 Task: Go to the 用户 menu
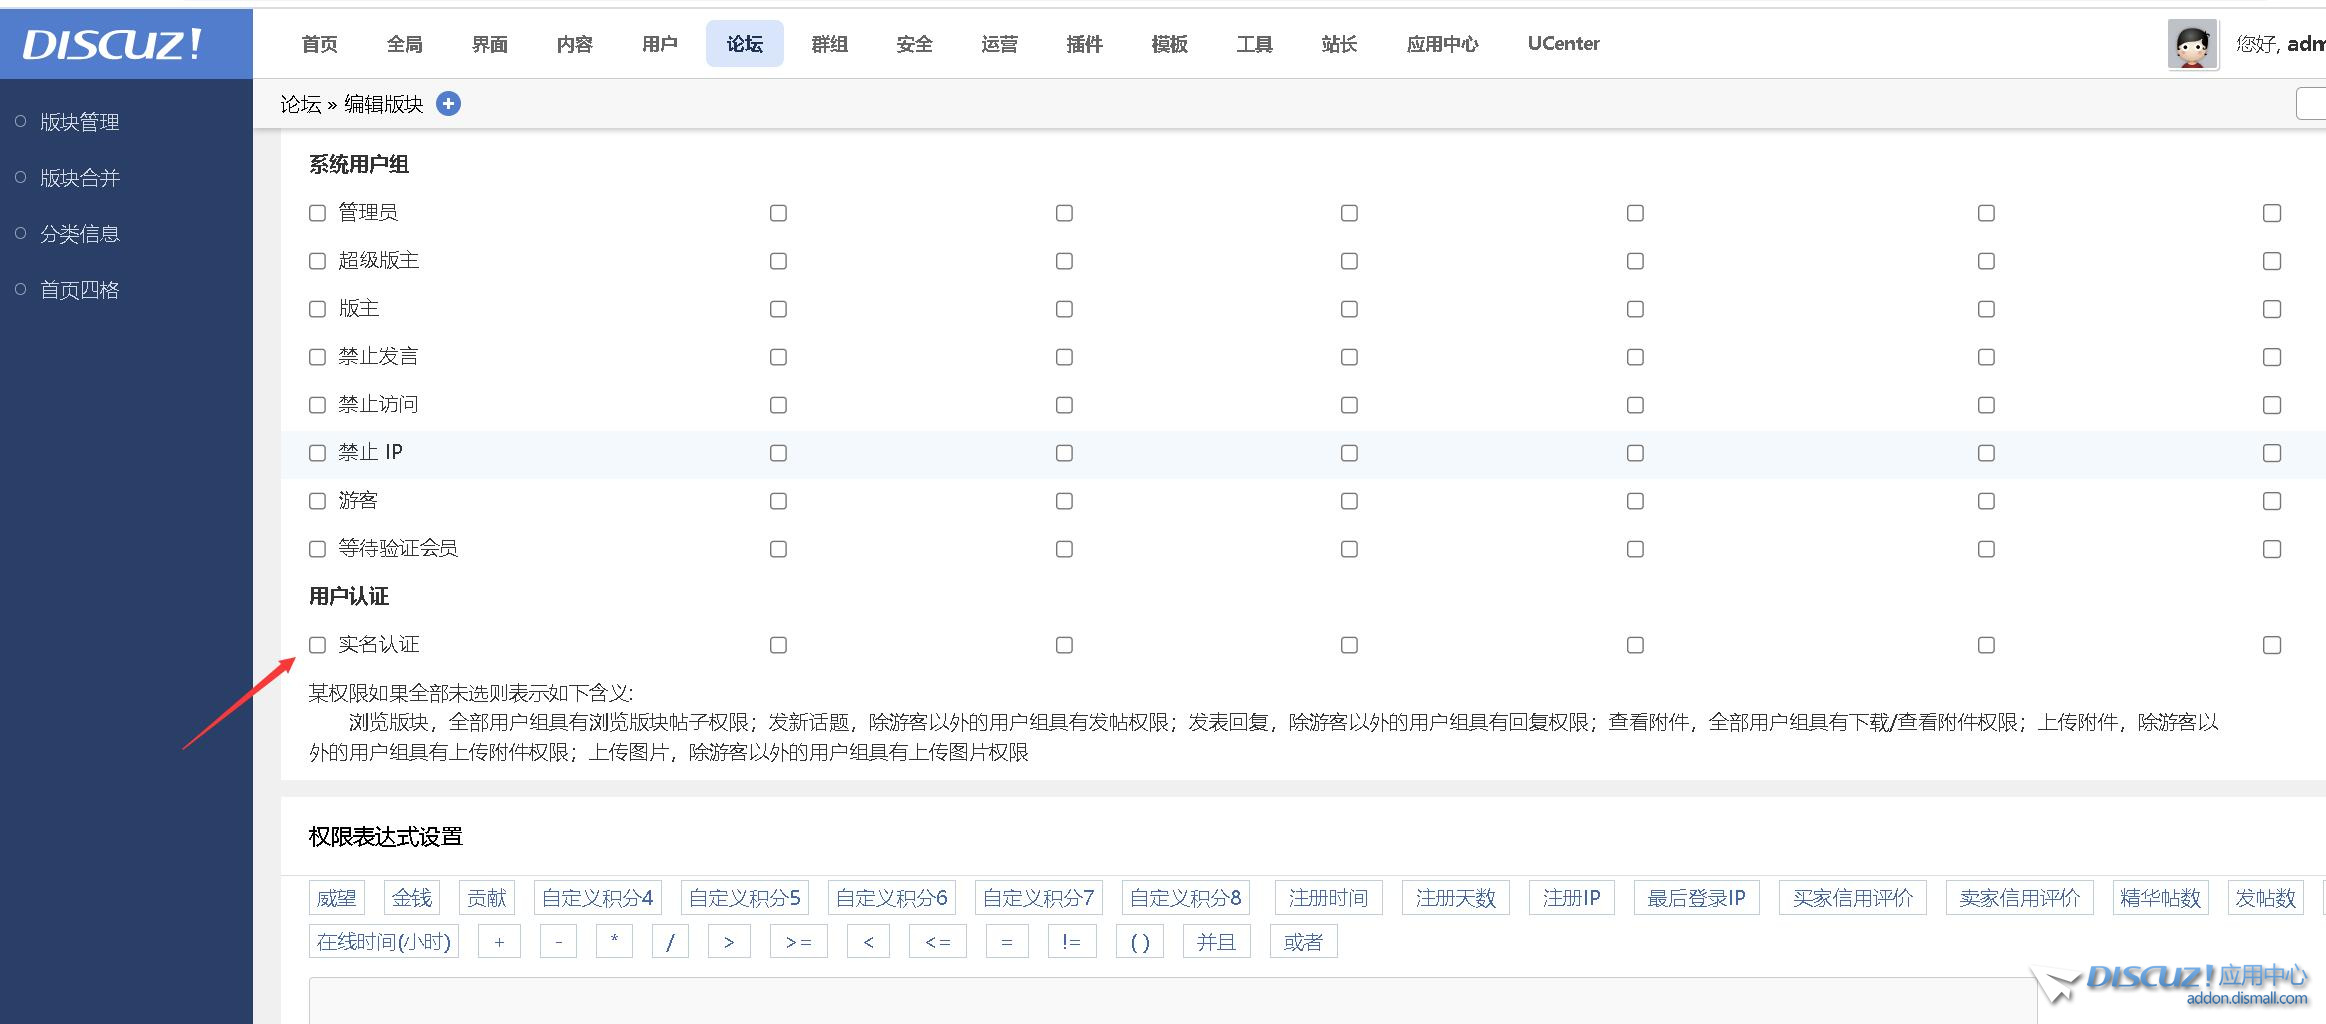(x=660, y=44)
